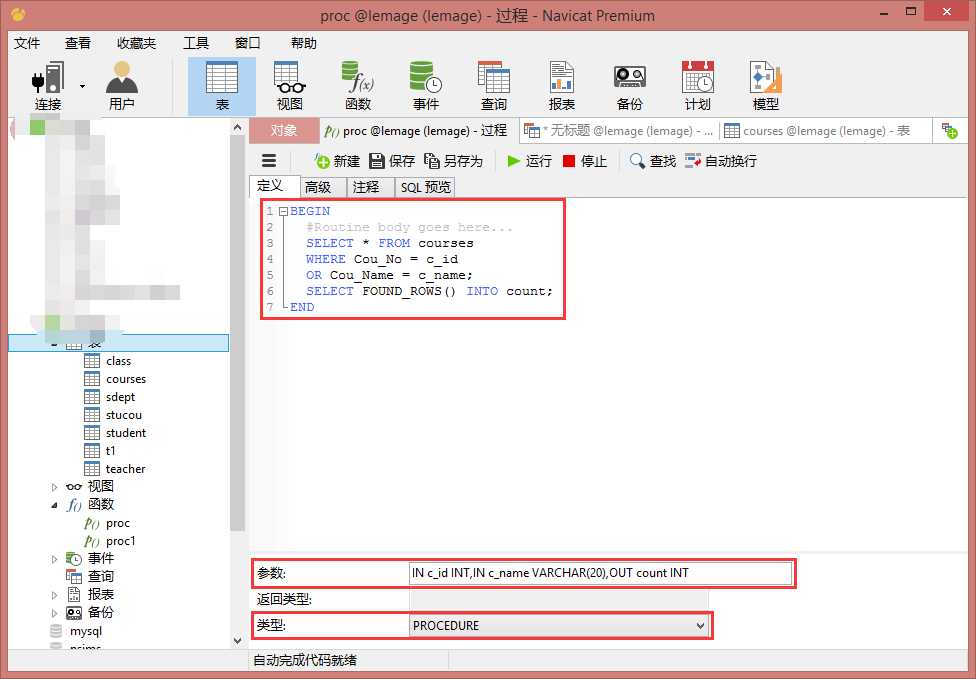This screenshot has width=976, height=679.
Task: Open the 连接 connection tool
Action: [47, 86]
